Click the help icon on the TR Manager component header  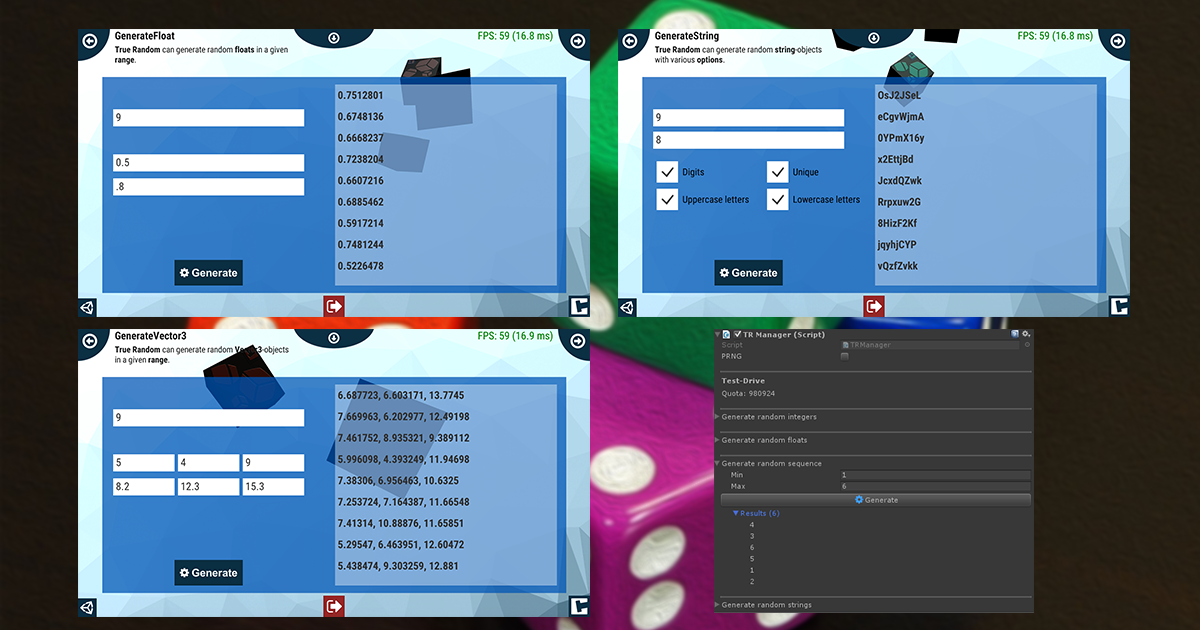pyautogui.click(x=1015, y=334)
